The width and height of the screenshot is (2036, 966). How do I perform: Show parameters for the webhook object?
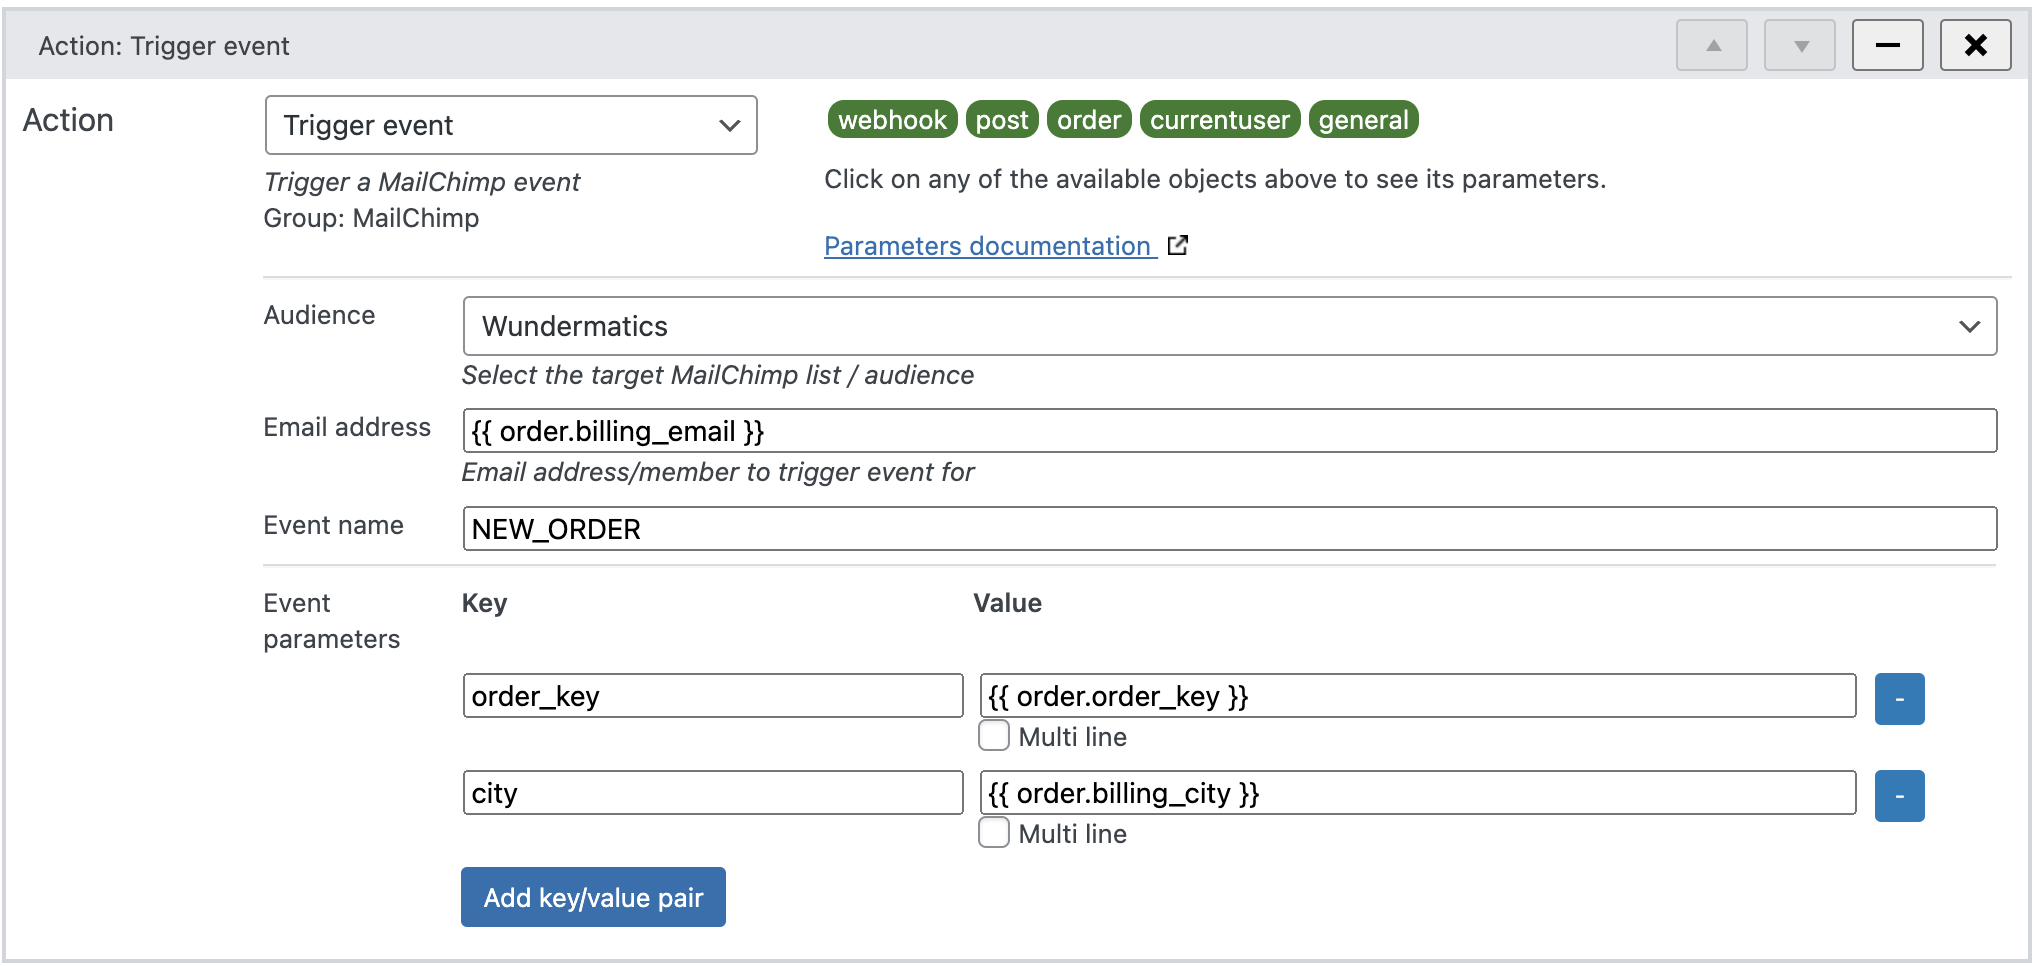pos(891,119)
